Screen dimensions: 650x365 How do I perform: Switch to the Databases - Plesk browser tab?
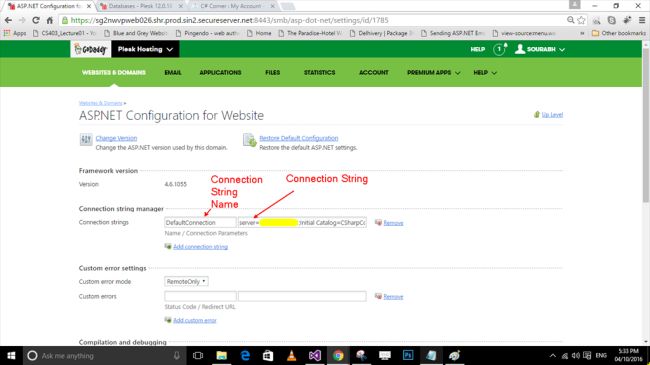(x=141, y=6)
